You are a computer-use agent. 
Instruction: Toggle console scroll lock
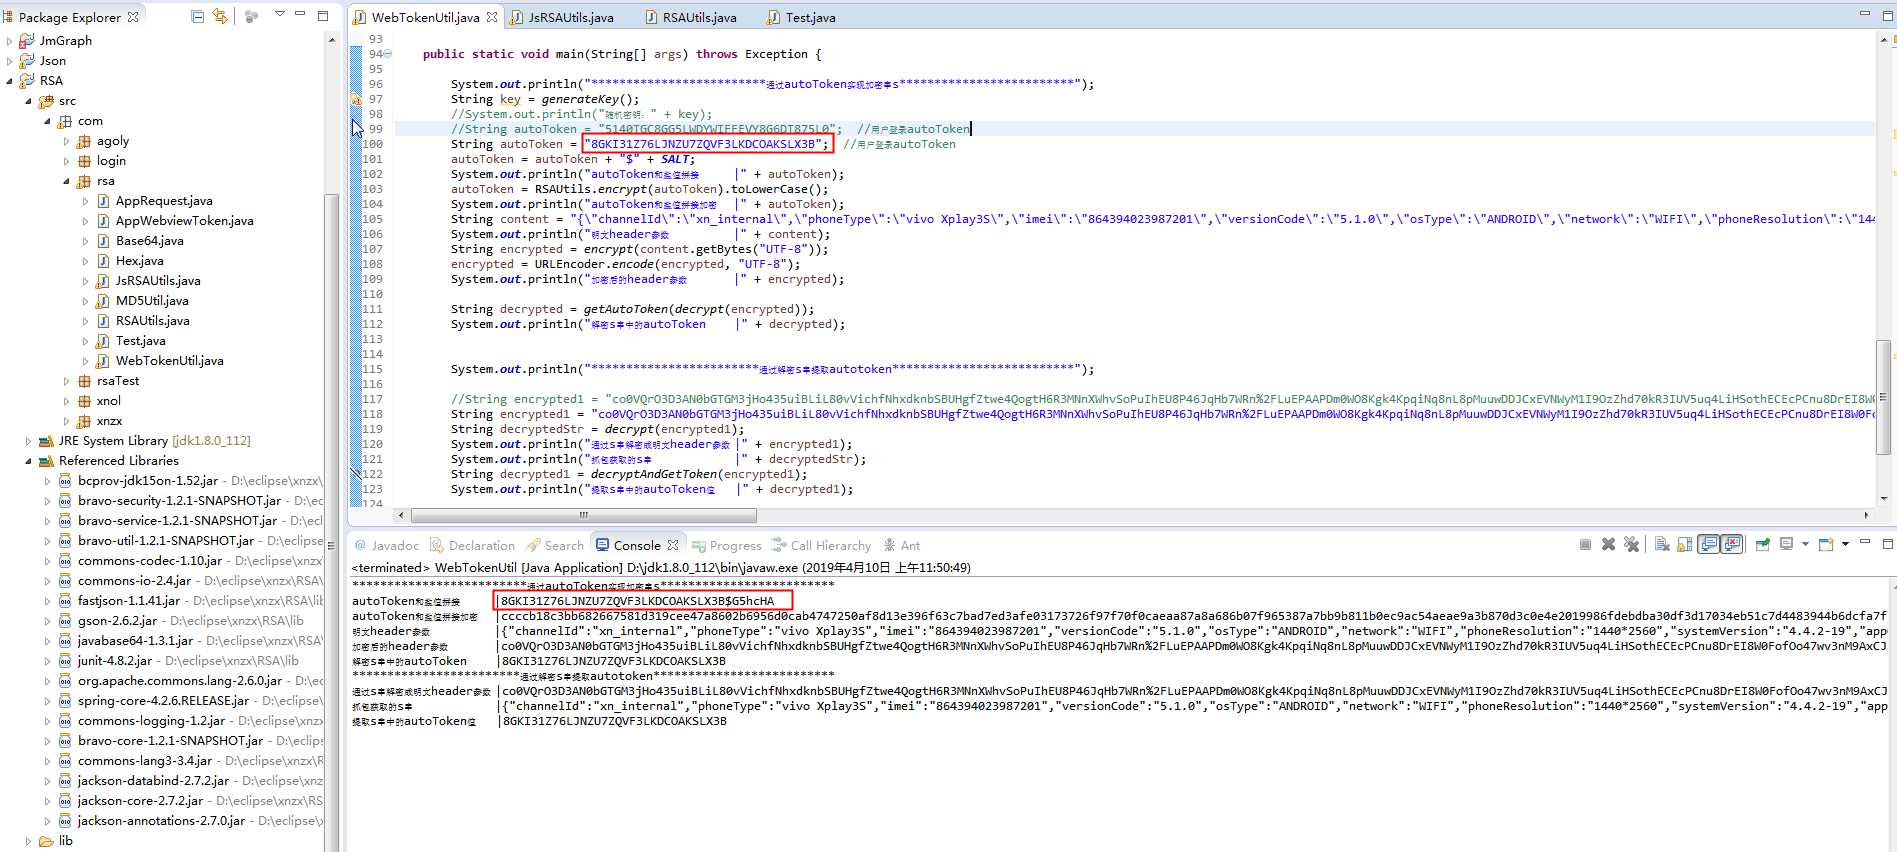[1685, 545]
